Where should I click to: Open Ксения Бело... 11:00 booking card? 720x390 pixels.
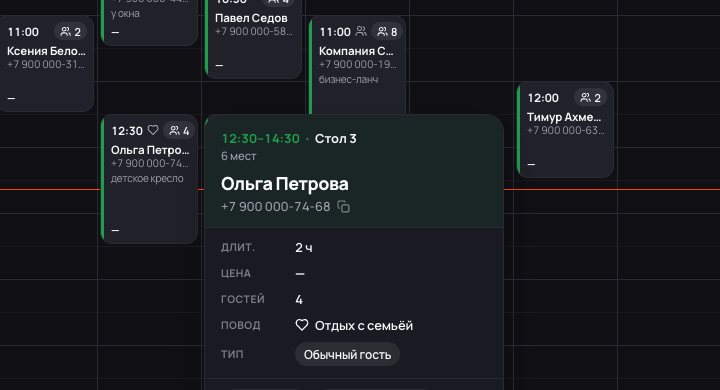click(46, 63)
